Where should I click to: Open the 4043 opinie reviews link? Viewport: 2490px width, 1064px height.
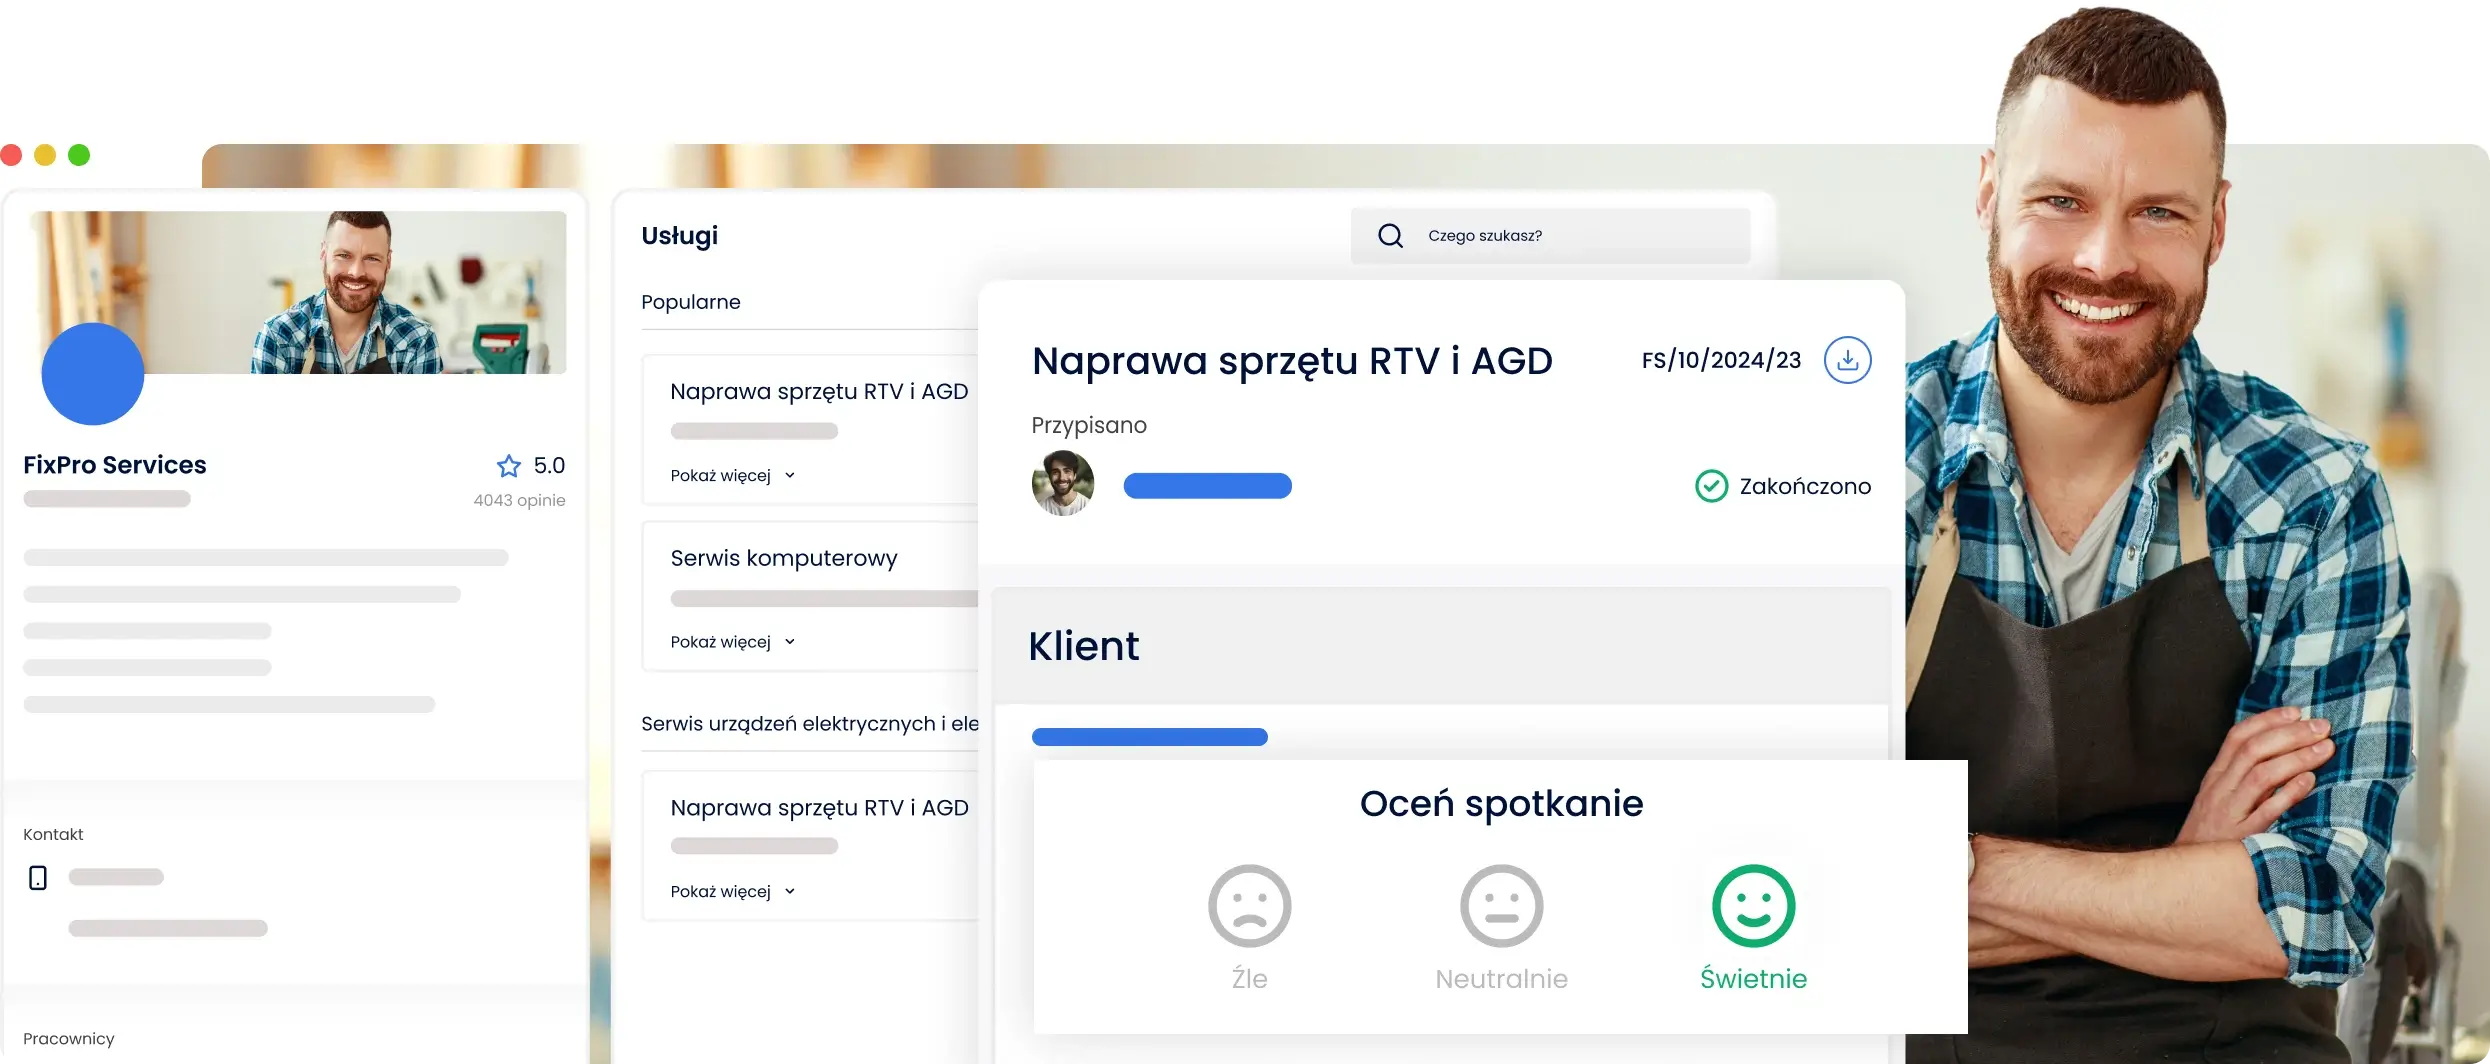pos(519,500)
